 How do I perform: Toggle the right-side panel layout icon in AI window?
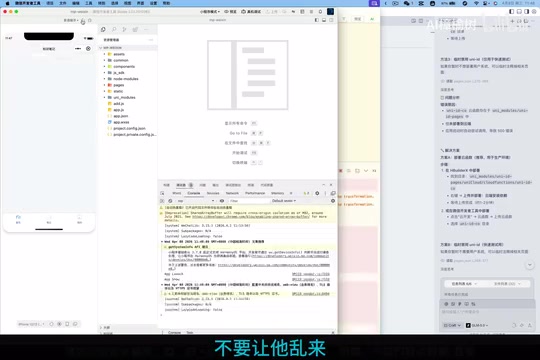[527, 11]
